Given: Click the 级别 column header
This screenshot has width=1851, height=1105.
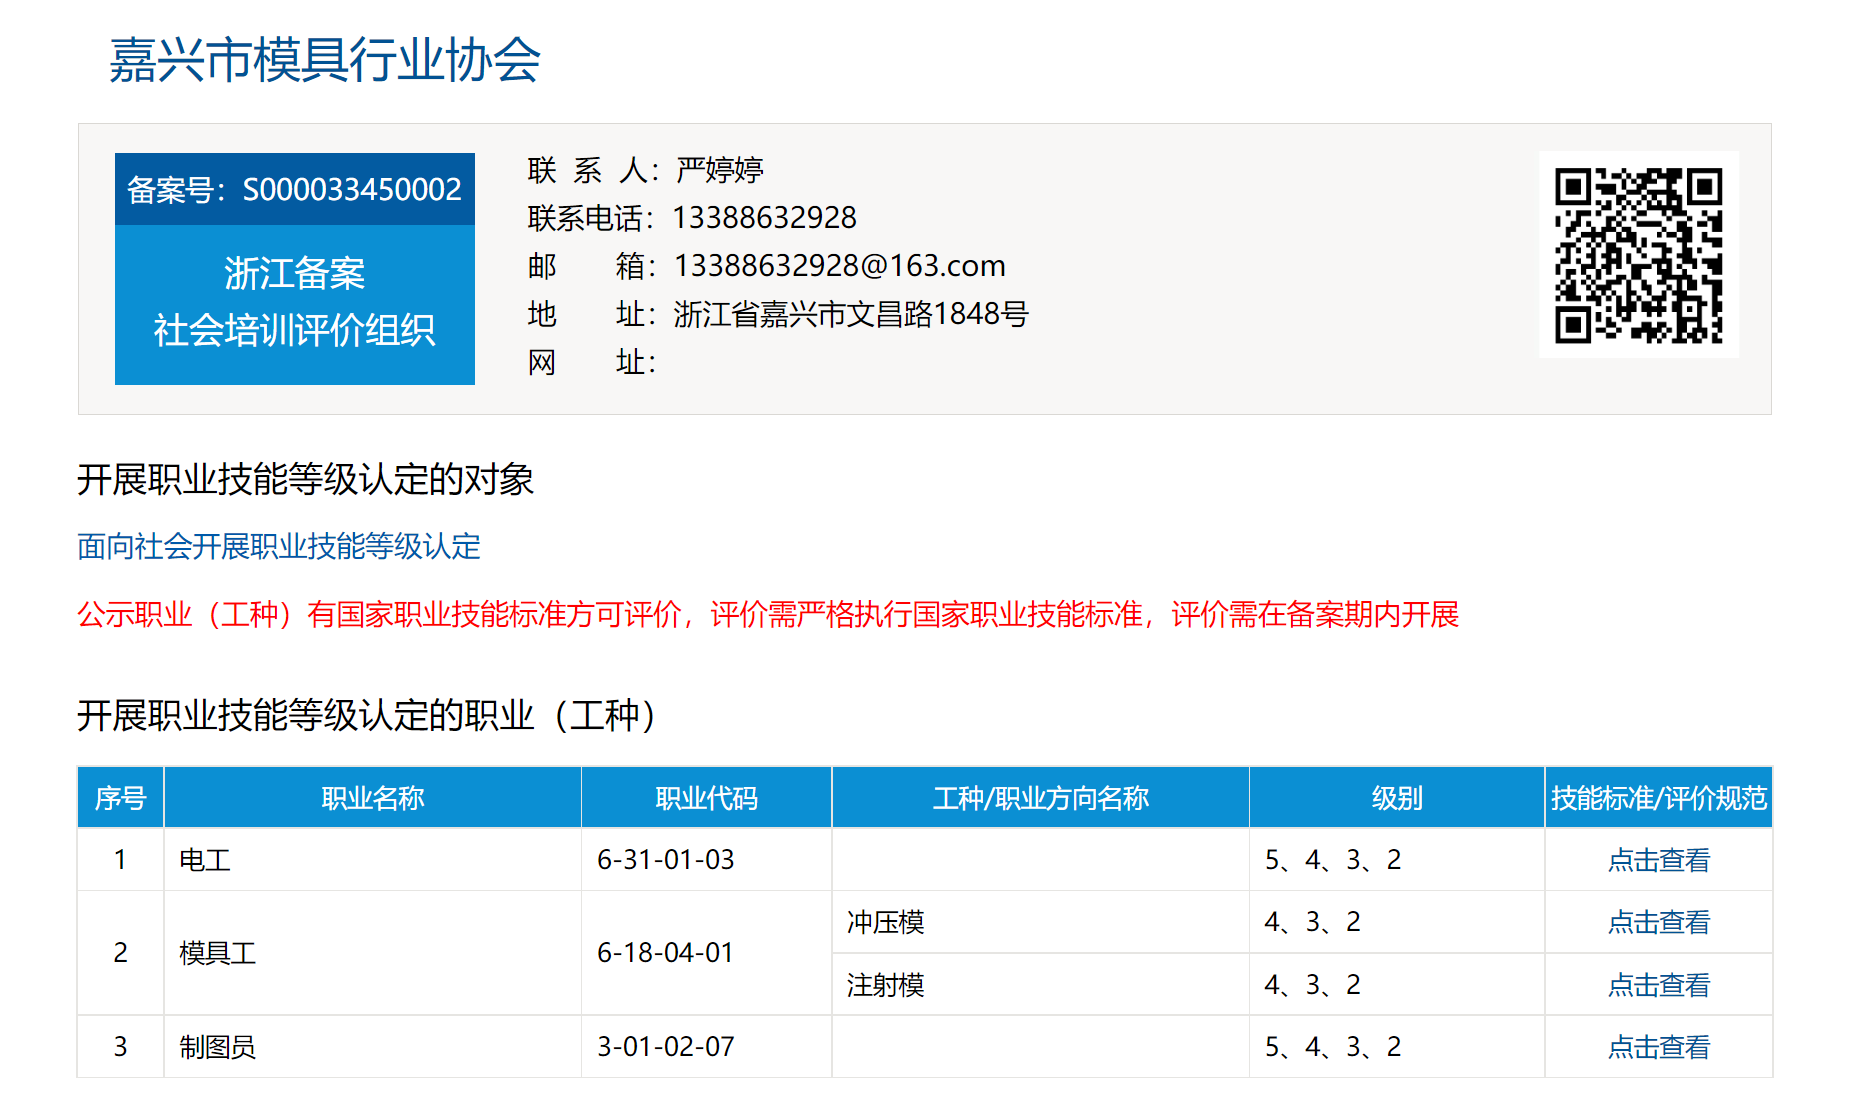Looking at the screenshot, I should (x=1396, y=798).
